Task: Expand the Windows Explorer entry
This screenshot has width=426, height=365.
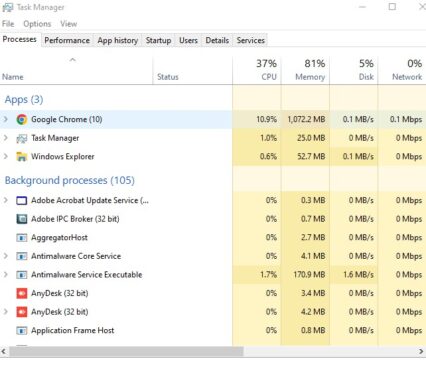Action: click(6, 156)
